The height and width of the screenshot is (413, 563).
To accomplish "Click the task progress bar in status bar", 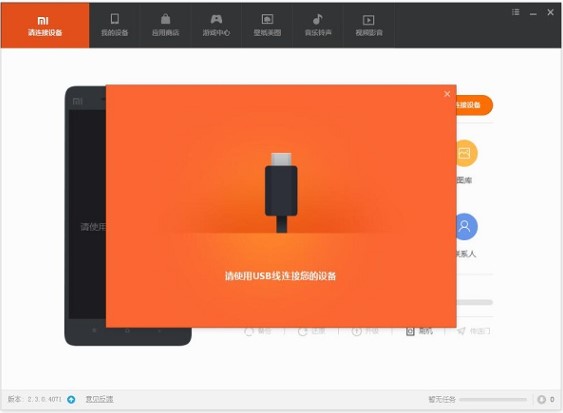I will (x=493, y=399).
